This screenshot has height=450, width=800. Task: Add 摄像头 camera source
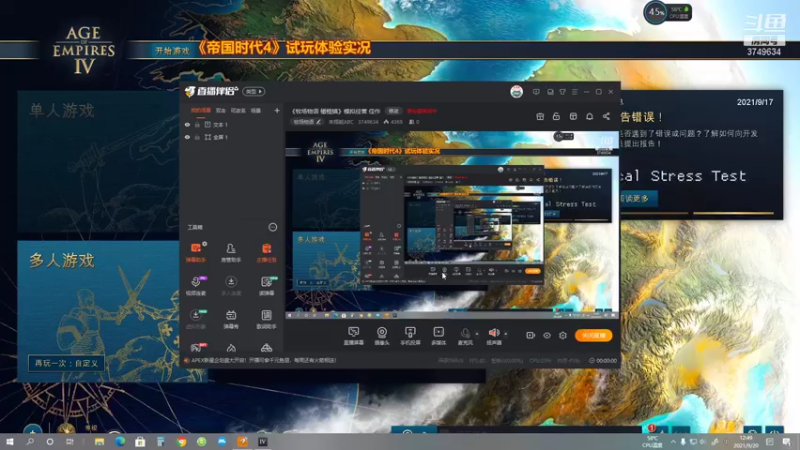(382, 336)
